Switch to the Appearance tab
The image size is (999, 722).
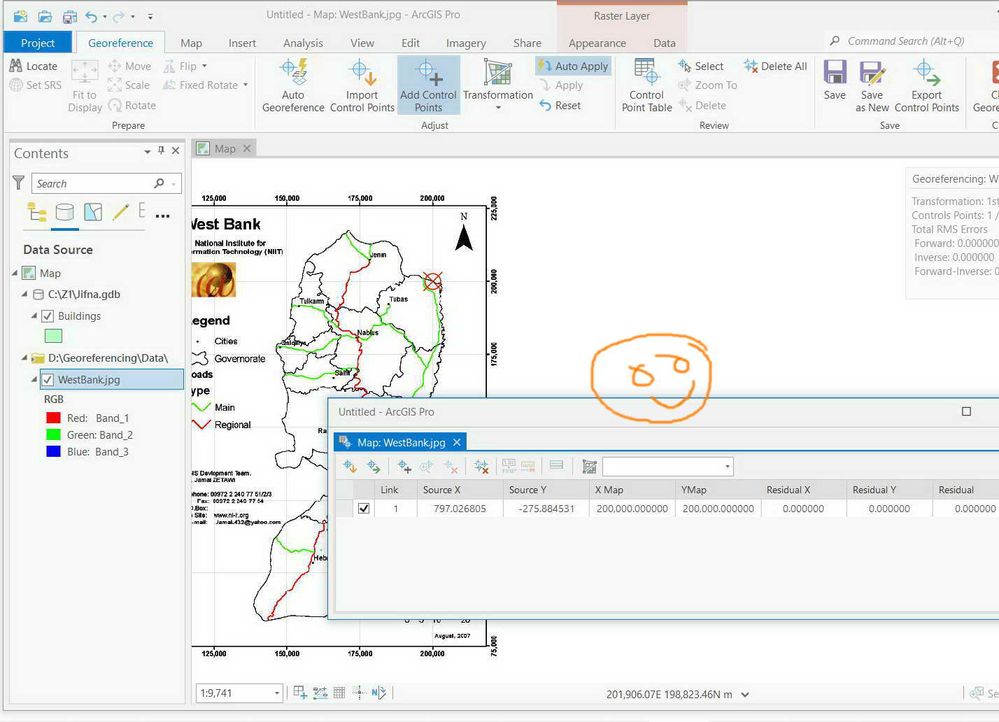(x=597, y=43)
